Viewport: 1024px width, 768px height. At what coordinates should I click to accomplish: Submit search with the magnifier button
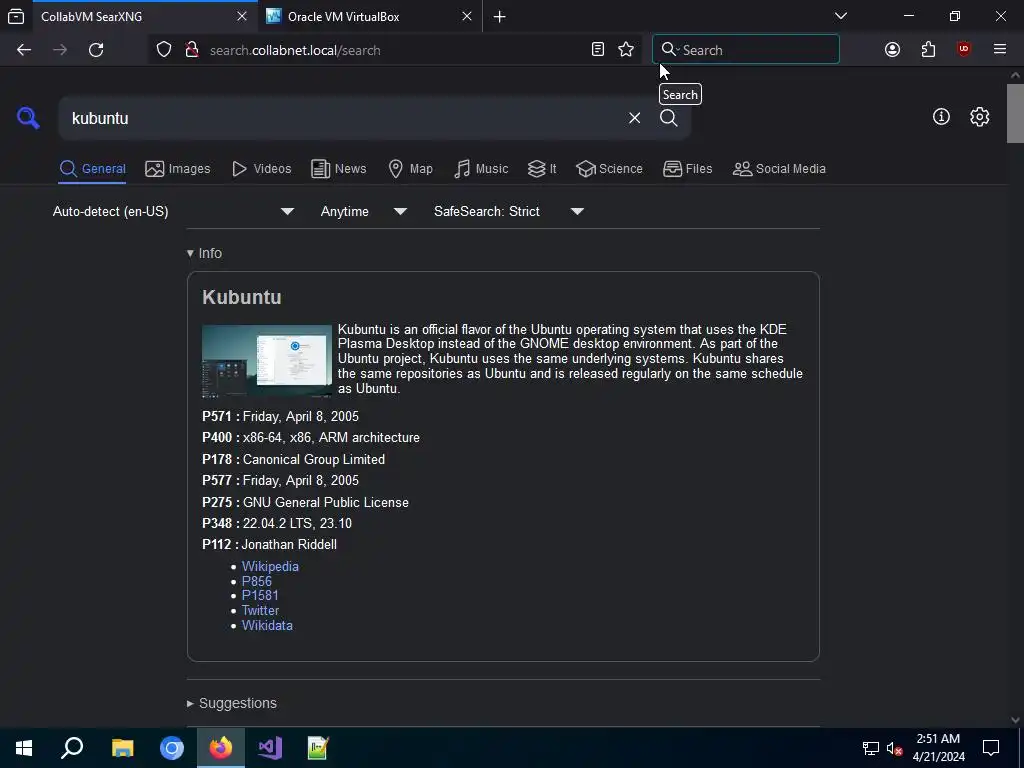click(669, 118)
